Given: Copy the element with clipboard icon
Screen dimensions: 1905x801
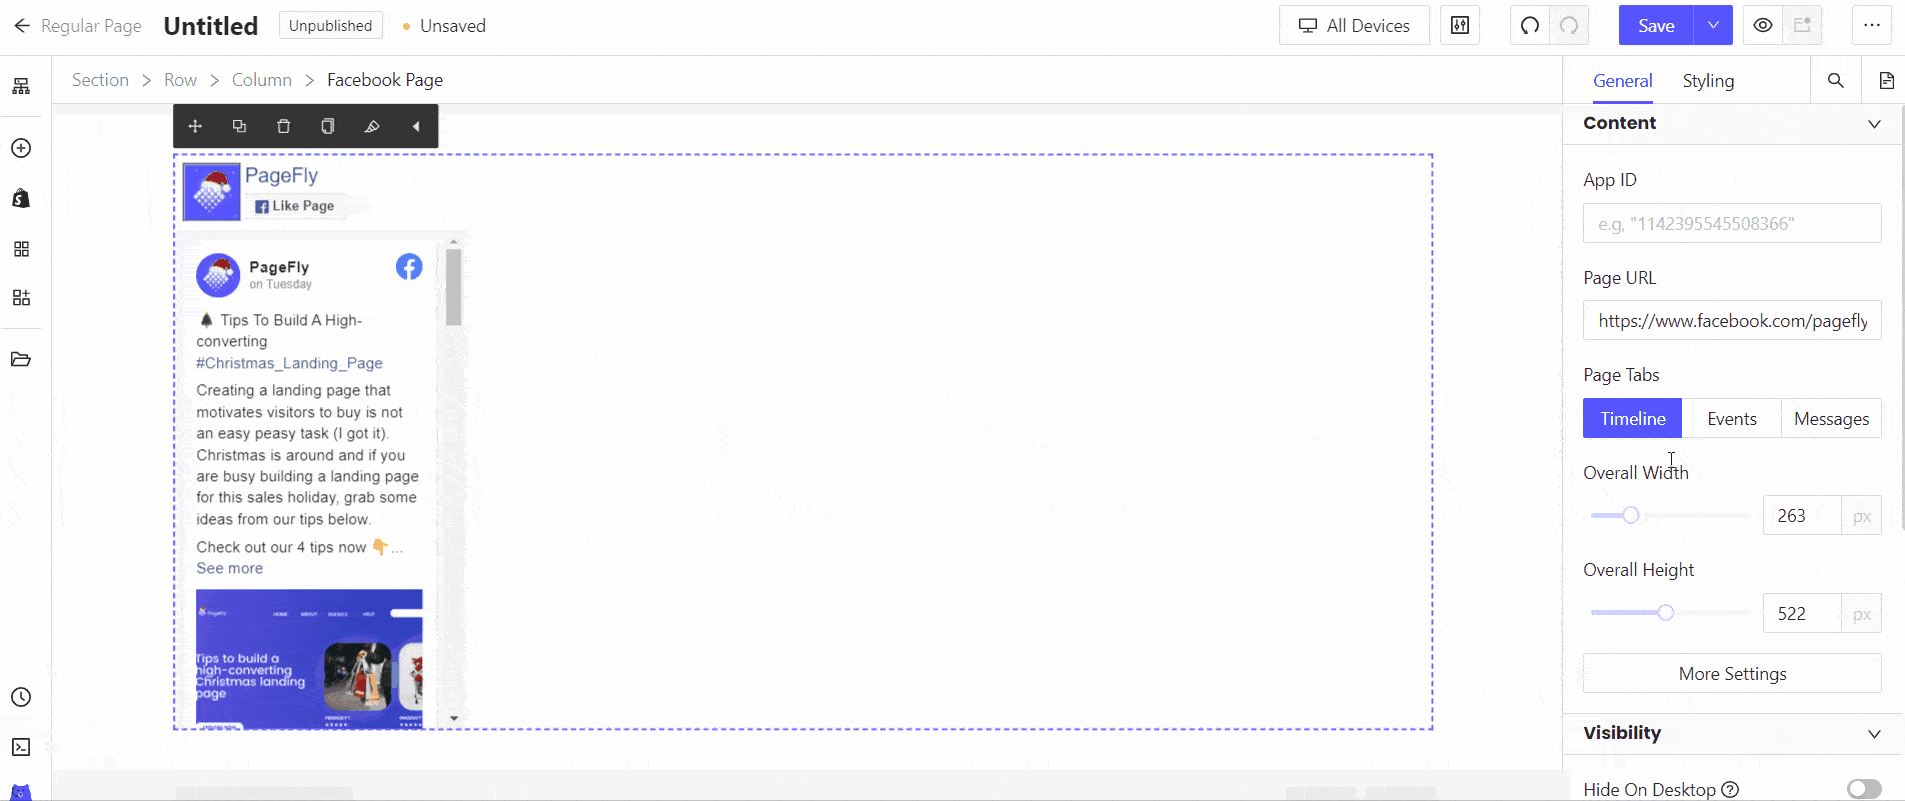Looking at the screenshot, I should click(327, 126).
